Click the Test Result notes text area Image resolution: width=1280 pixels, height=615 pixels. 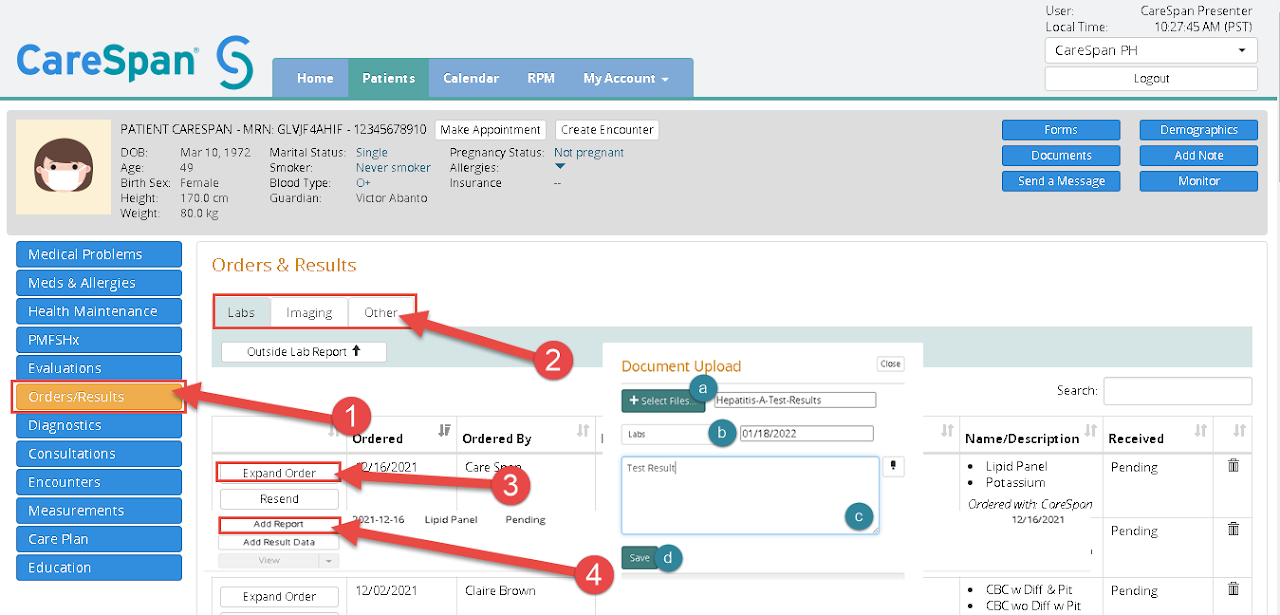coord(750,496)
